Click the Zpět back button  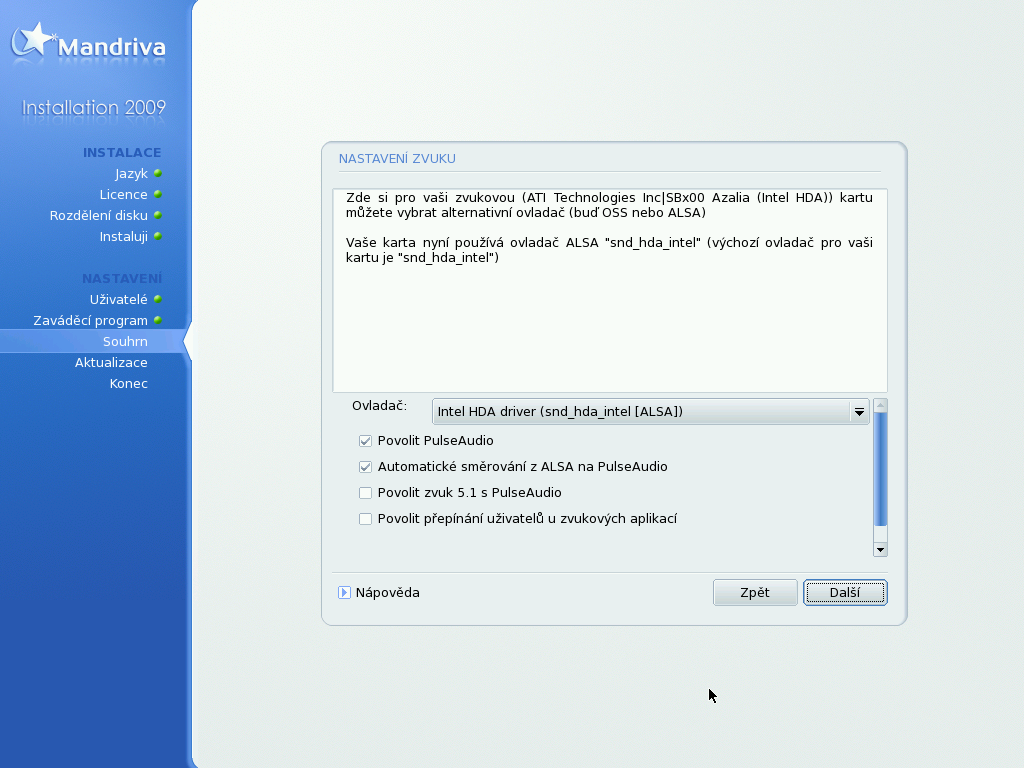755,592
